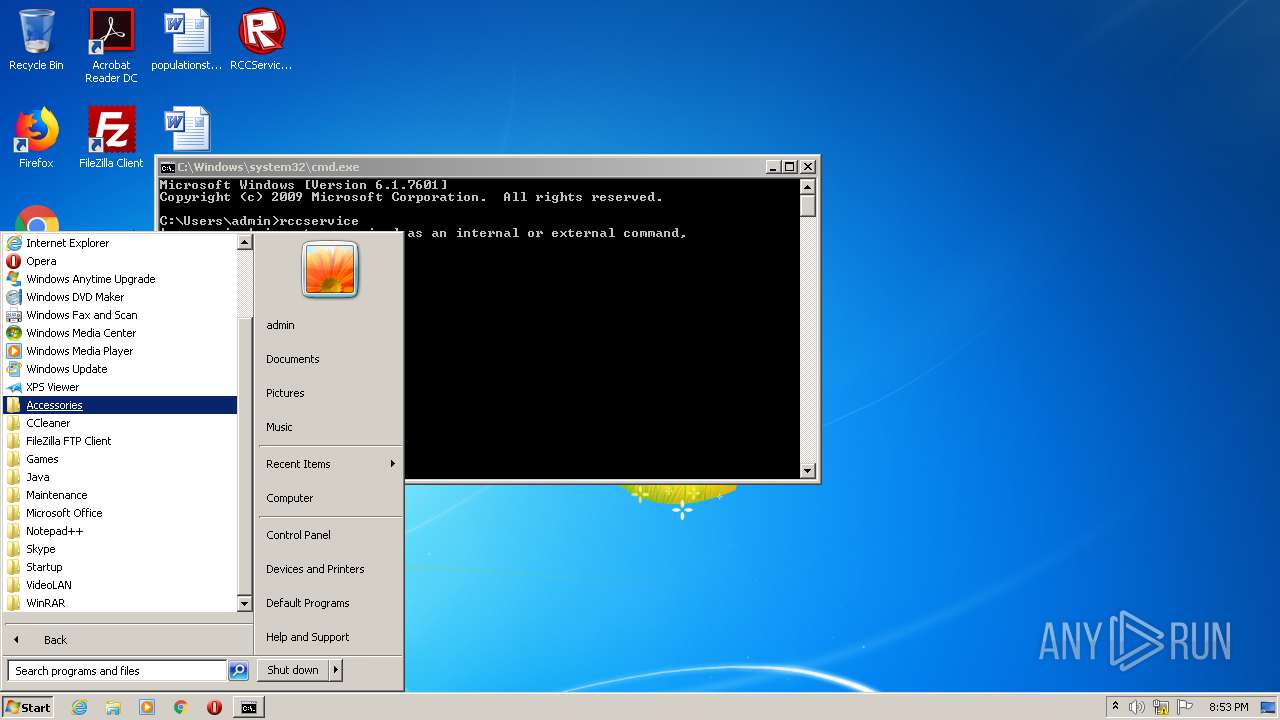Image resolution: width=1280 pixels, height=720 pixels.
Task: Click the Shut down button
Action: click(x=293, y=670)
